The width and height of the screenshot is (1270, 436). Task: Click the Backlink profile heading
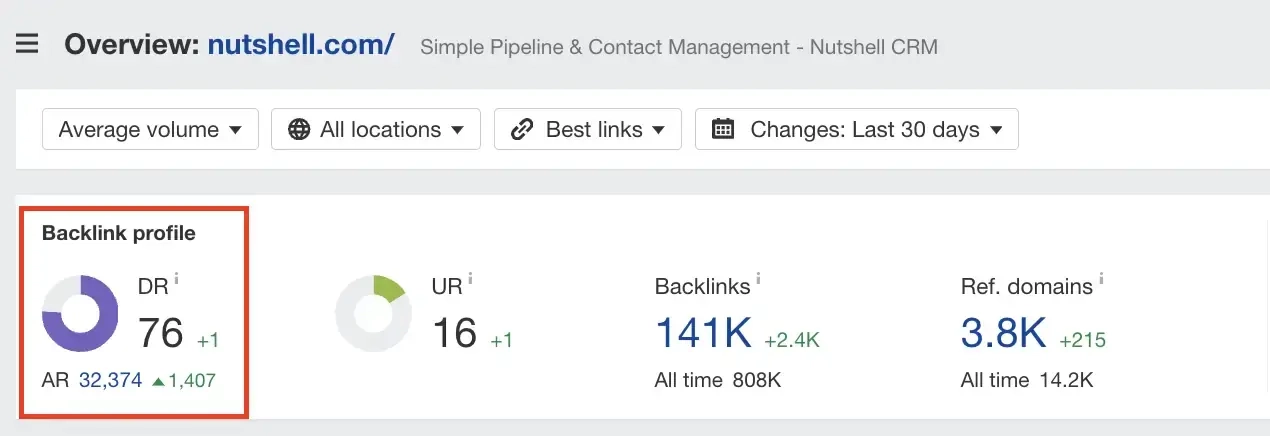[x=118, y=233]
